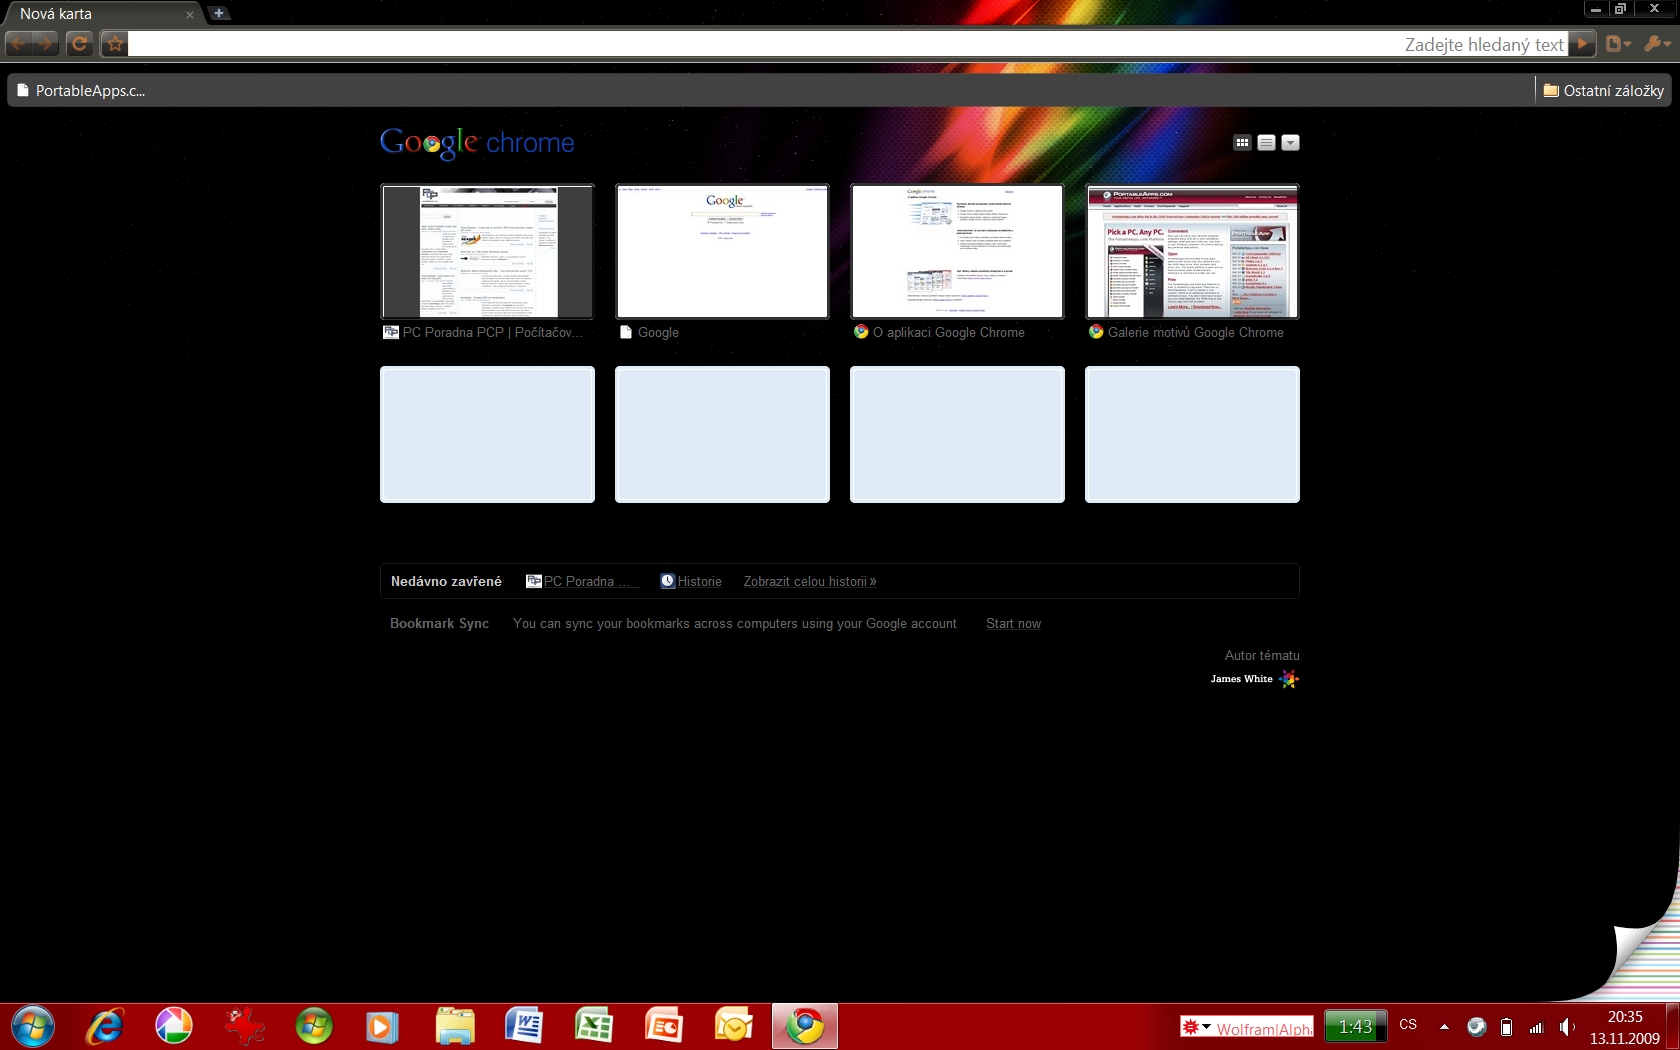This screenshot has width=1680, height=1050.
Task: Reload the page with the refresh button
Action: click(80, 43)
